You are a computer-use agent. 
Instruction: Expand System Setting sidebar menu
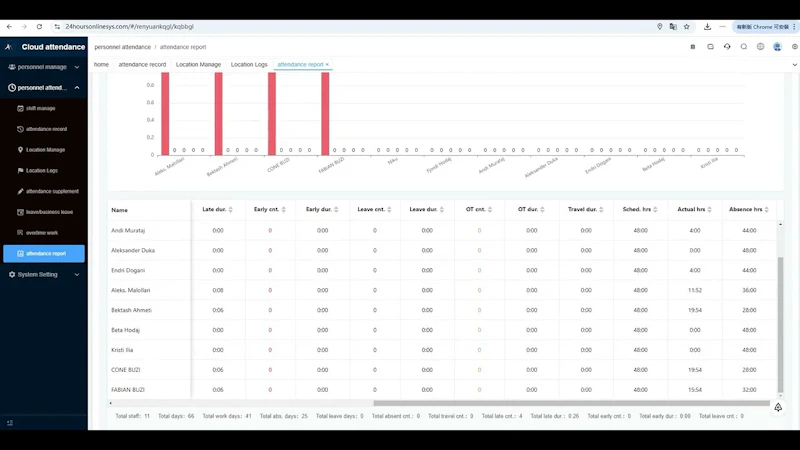pyautogui.click(x=43, y=274)
